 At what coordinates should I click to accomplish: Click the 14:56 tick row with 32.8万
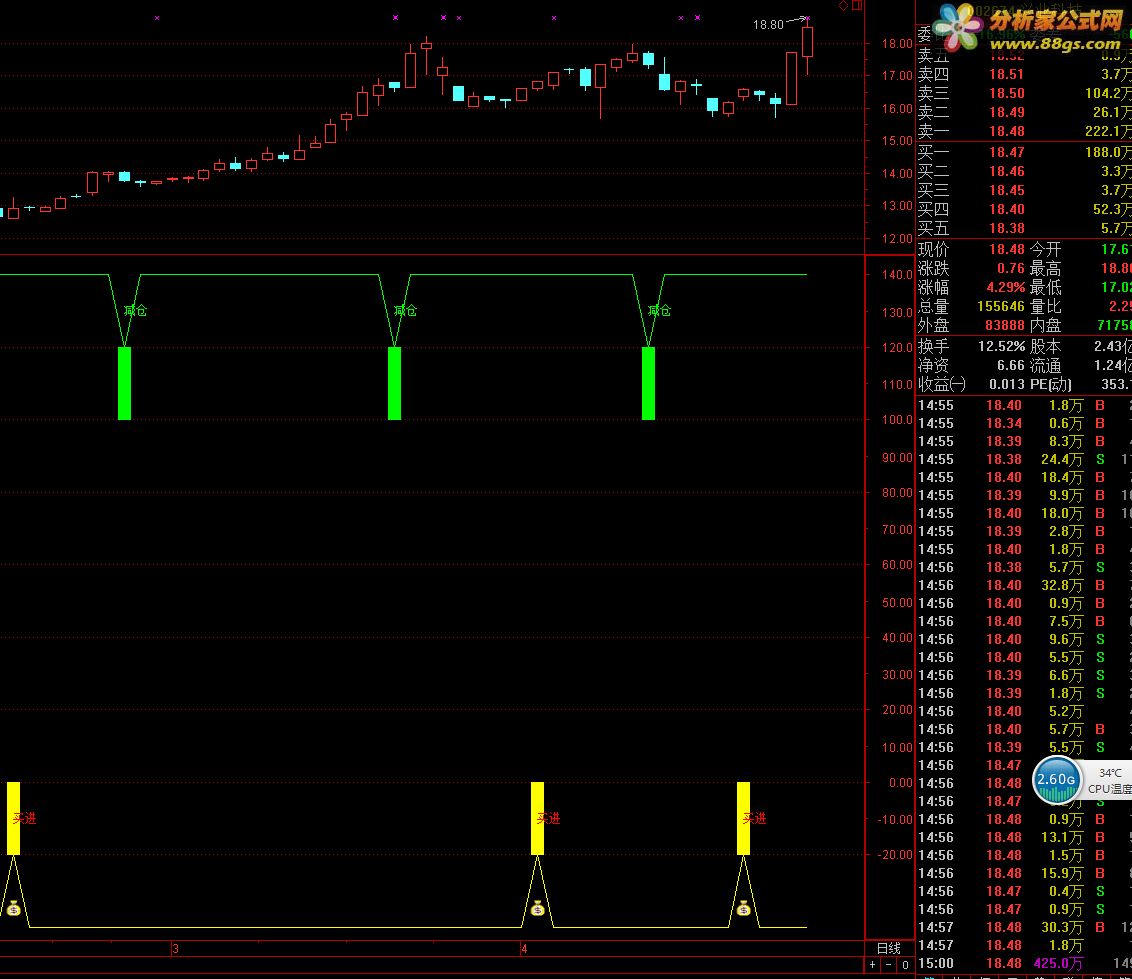[x=1024, y=586]
